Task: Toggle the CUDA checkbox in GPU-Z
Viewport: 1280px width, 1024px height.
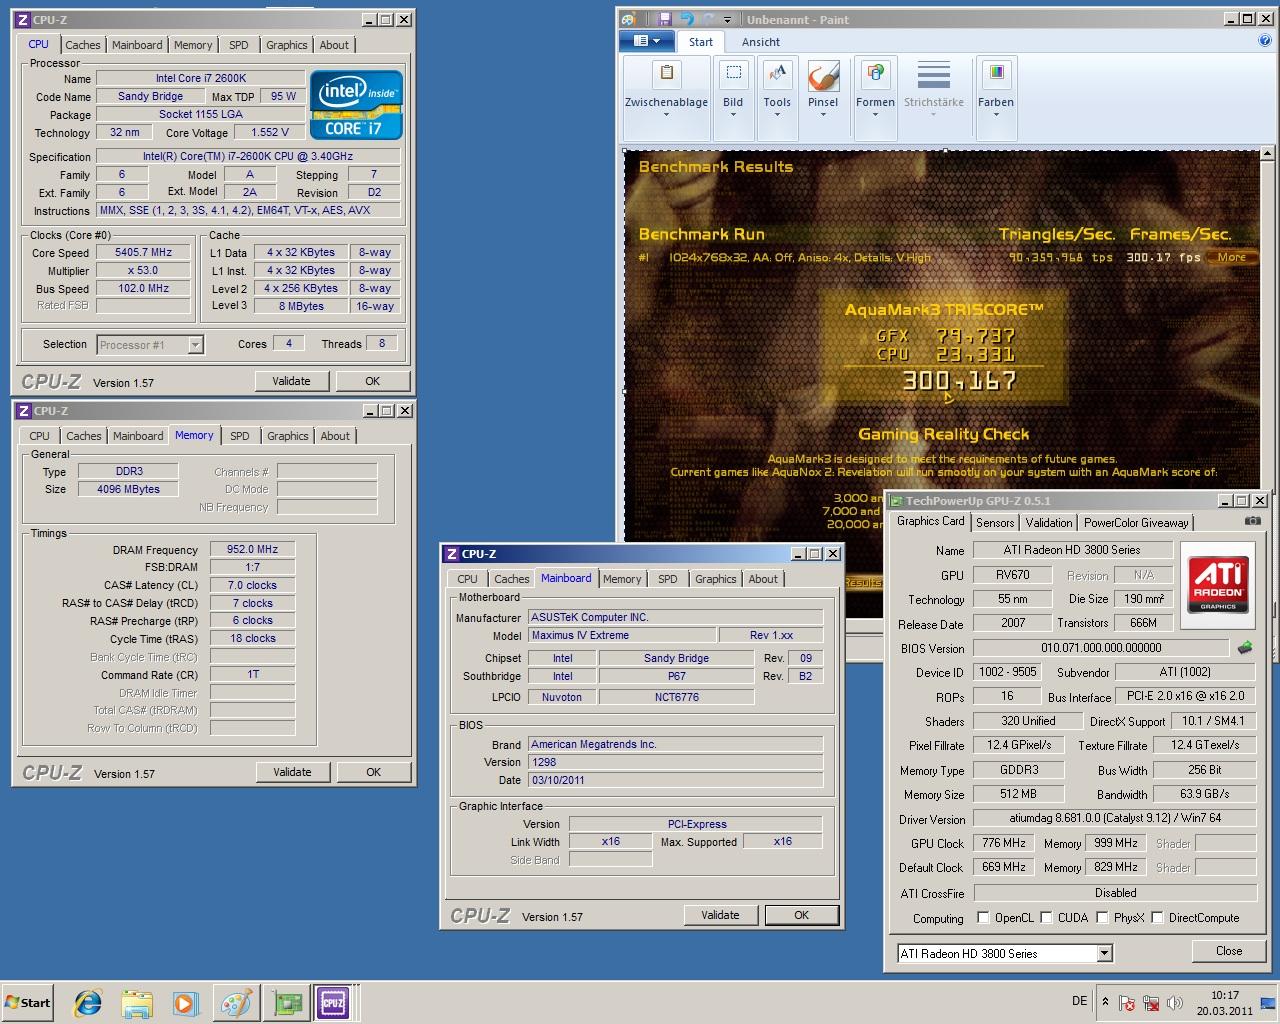Action: pyautogui.click(x=1047, y=917)
